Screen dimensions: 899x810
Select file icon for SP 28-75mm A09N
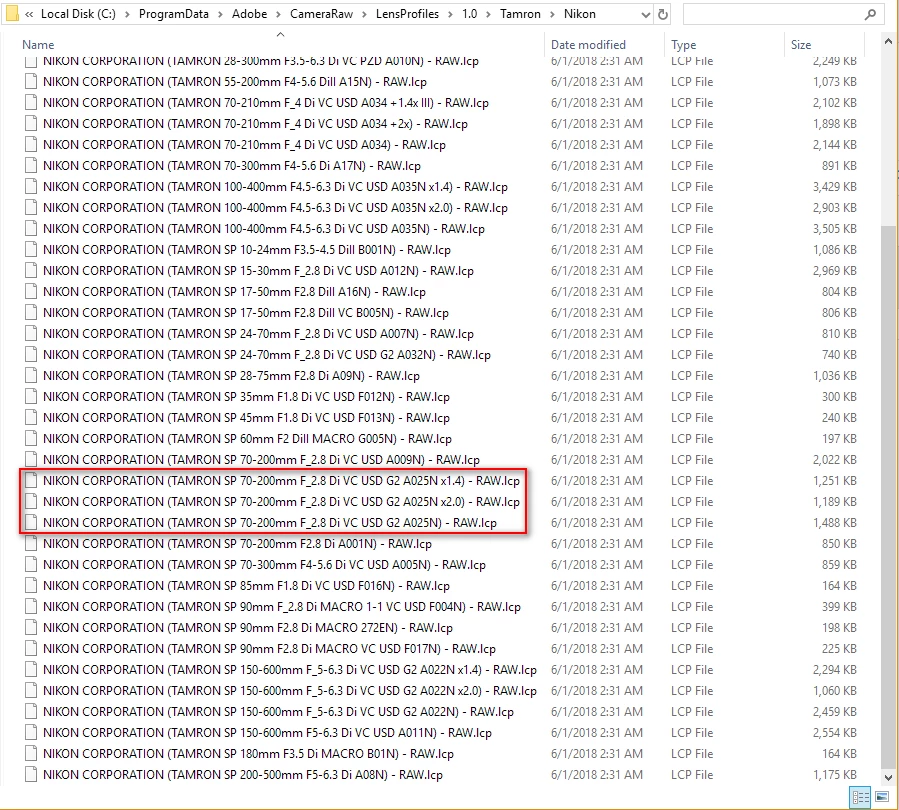pos(31,375)
